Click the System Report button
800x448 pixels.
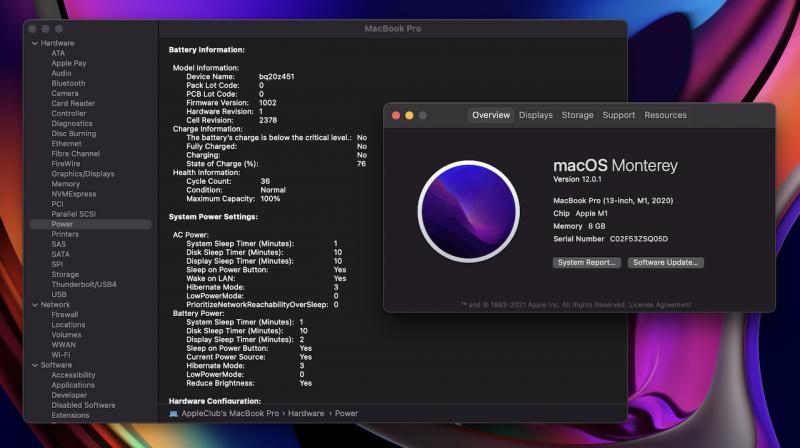pyautogui.click(x=587, y=262)
